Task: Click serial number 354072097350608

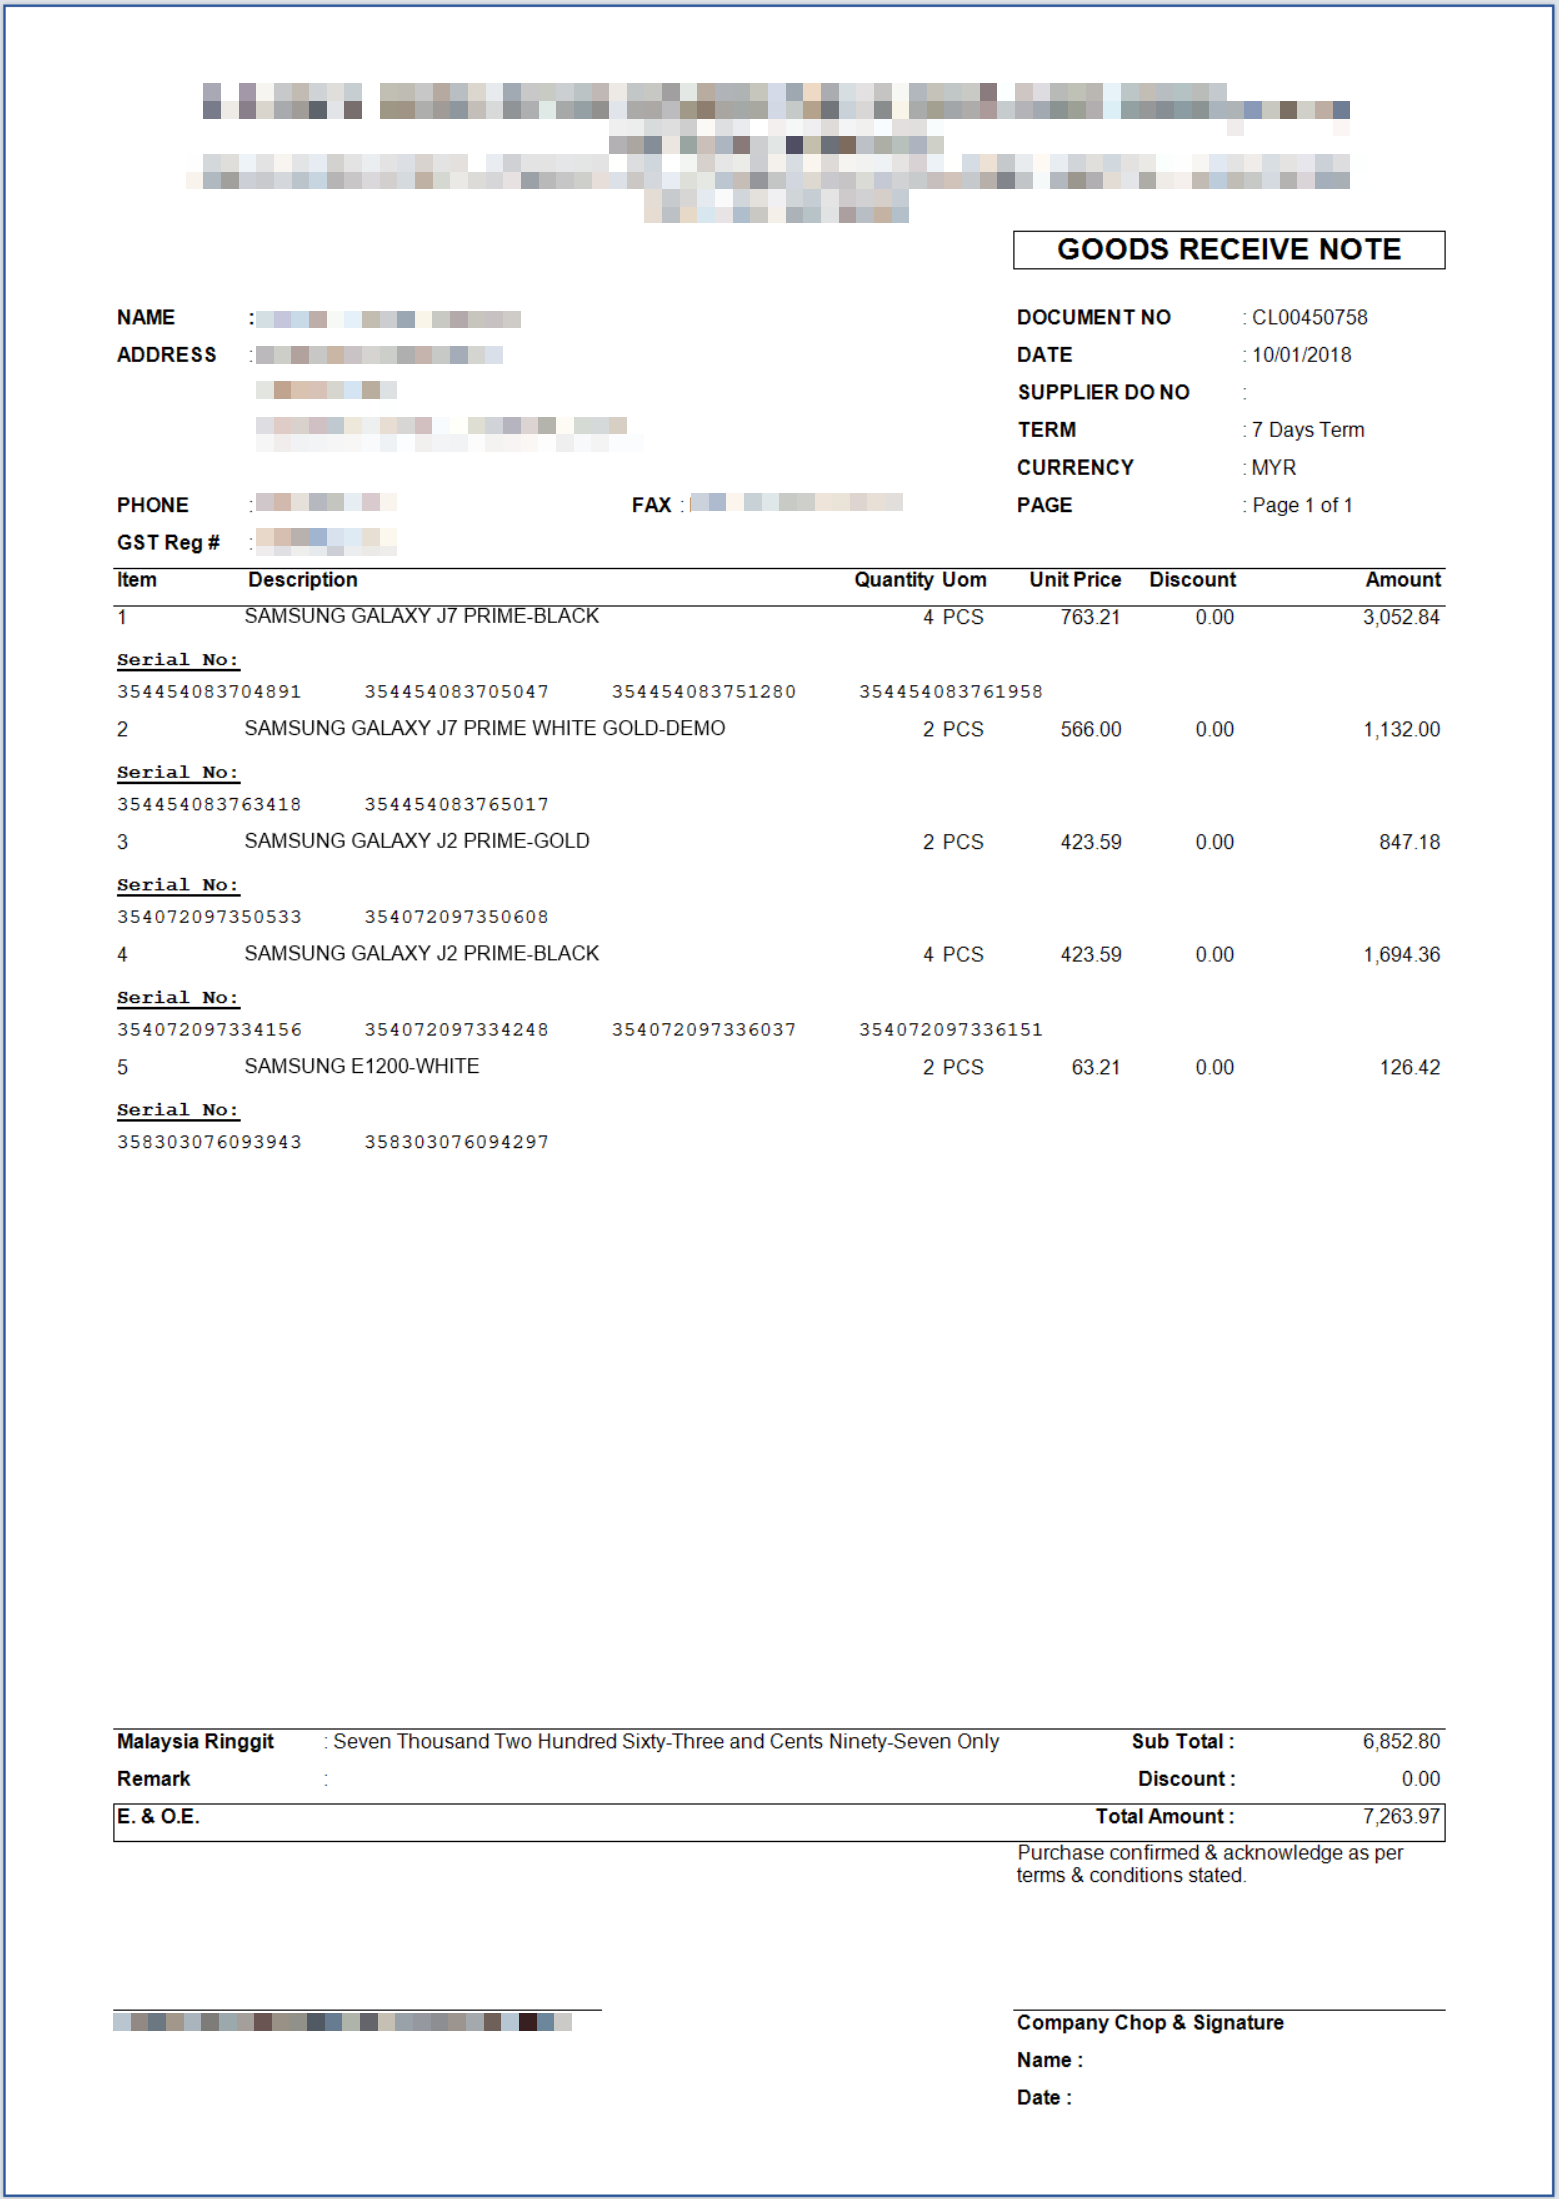Action: [456, 917]
